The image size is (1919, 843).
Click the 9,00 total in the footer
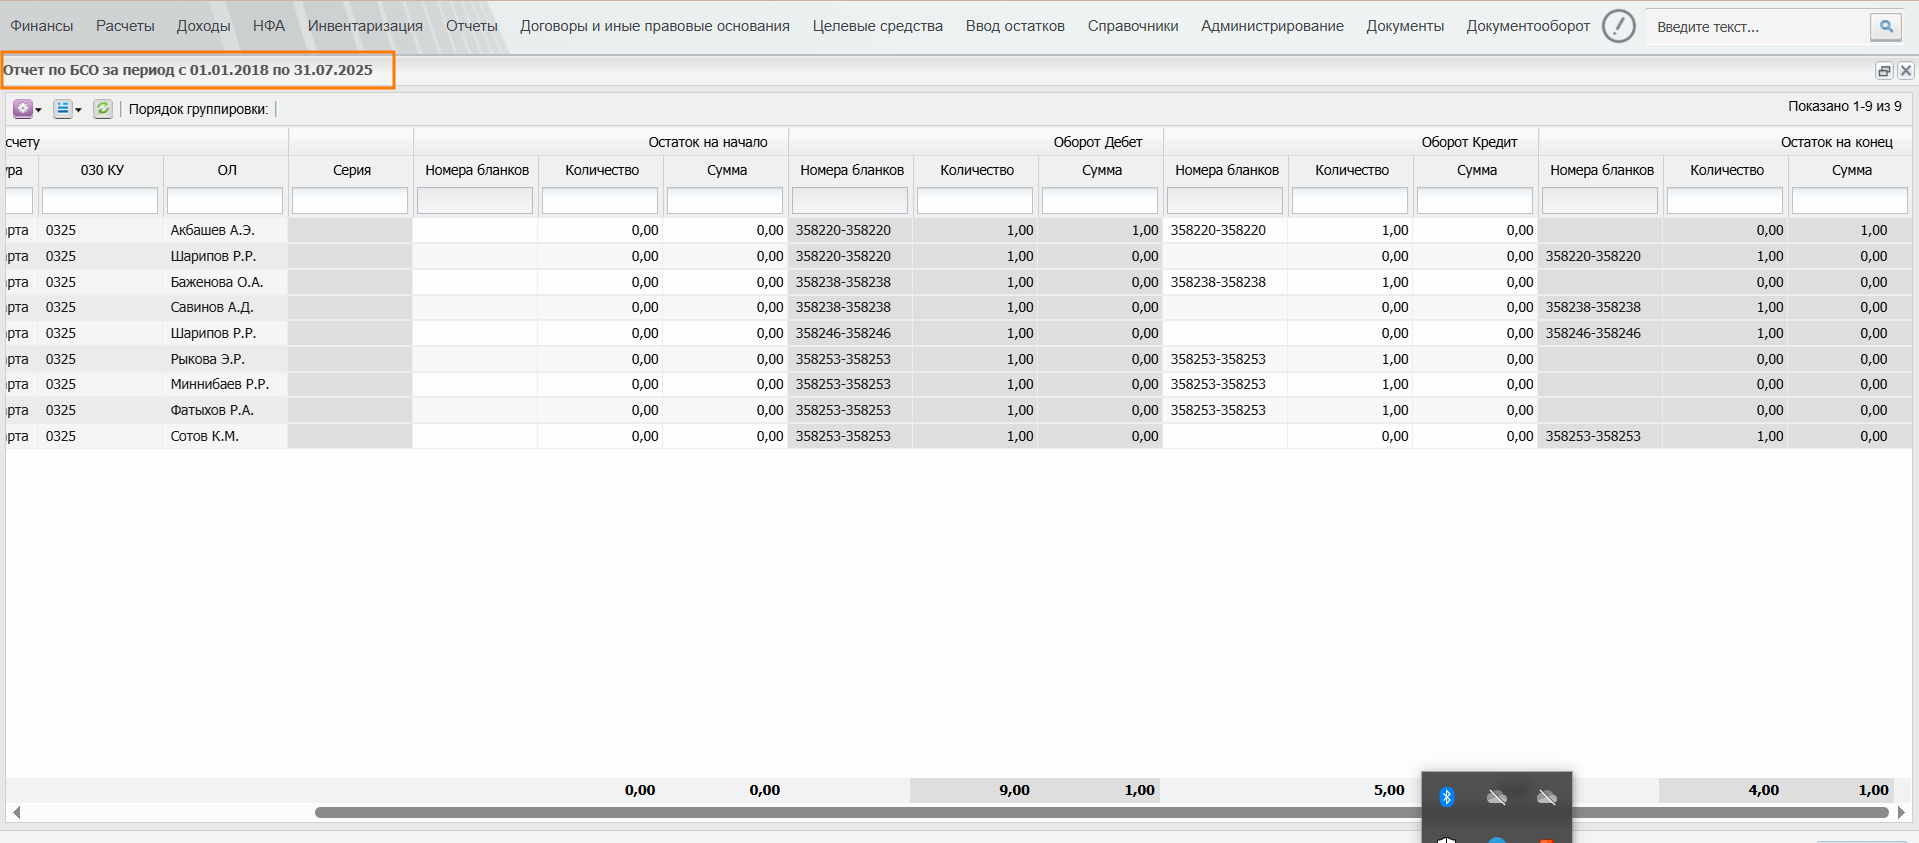click(1014, 790)
